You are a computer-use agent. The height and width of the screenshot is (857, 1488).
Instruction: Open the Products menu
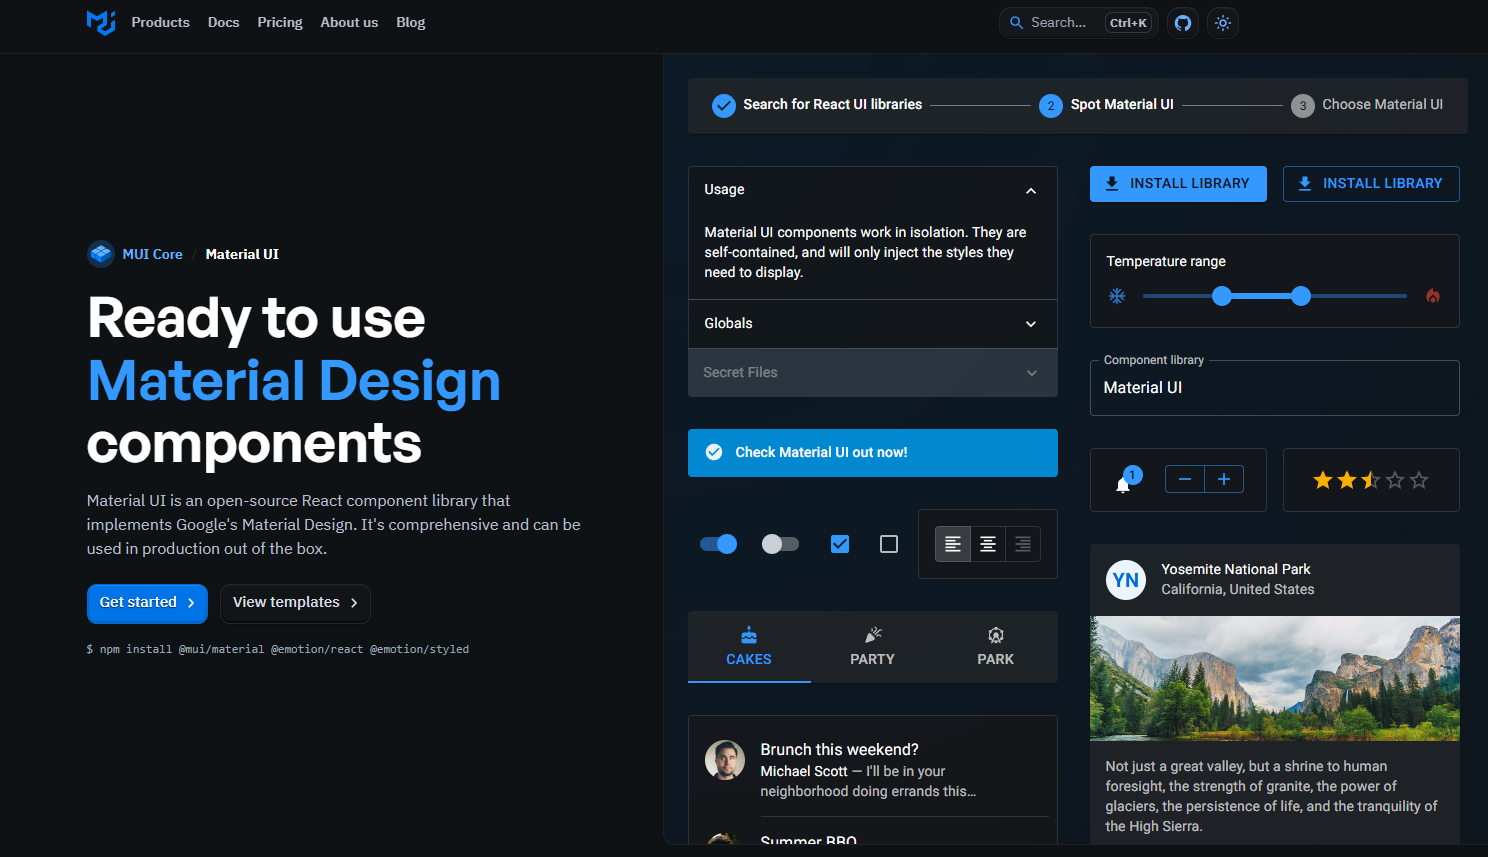[x=160, y=22]
